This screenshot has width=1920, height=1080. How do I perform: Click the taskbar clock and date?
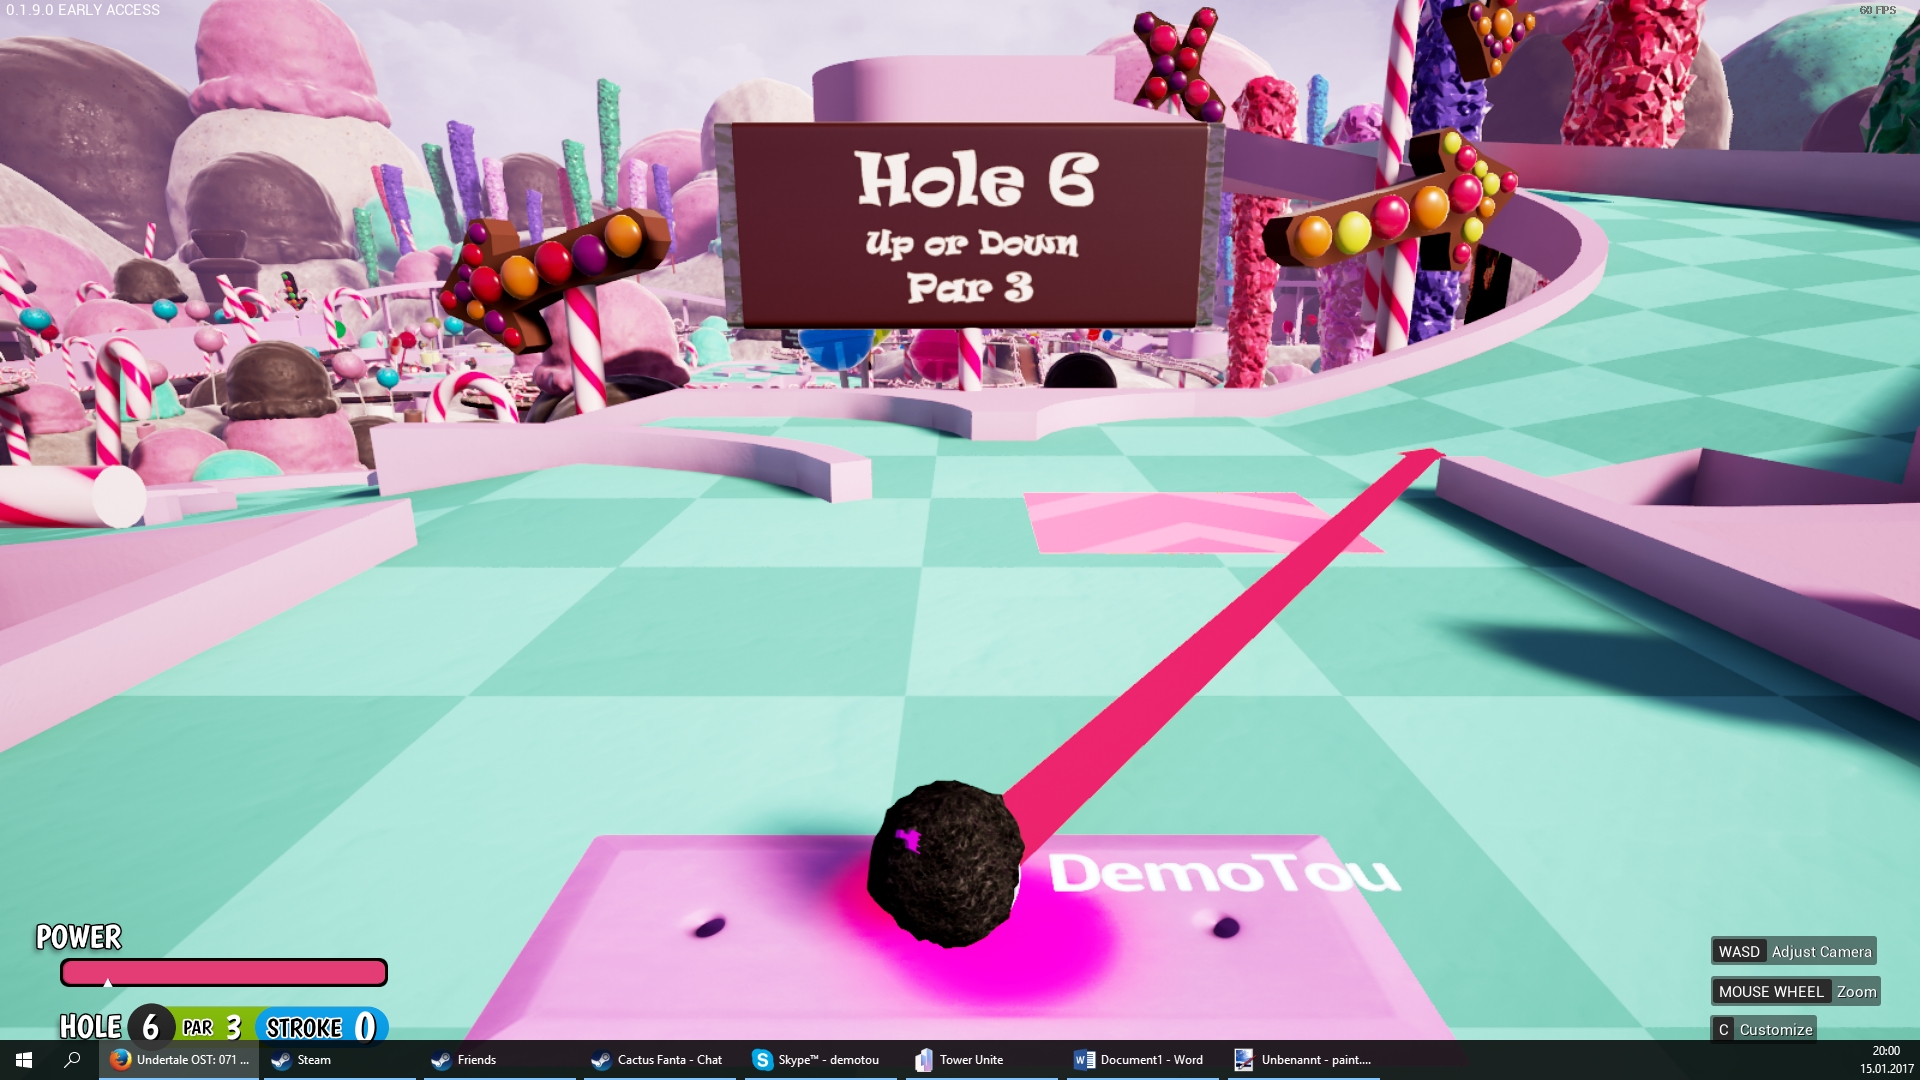[x=1886, y=1060]
